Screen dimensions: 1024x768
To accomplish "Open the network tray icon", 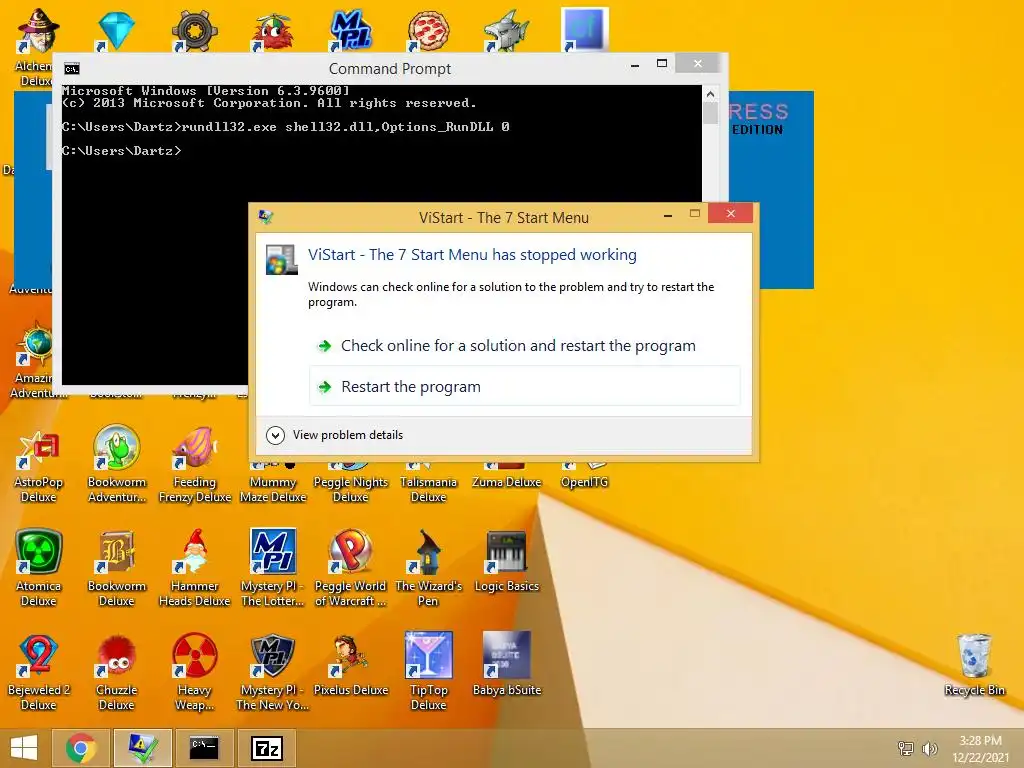I will pyautogui.click(x=906, y=748).
